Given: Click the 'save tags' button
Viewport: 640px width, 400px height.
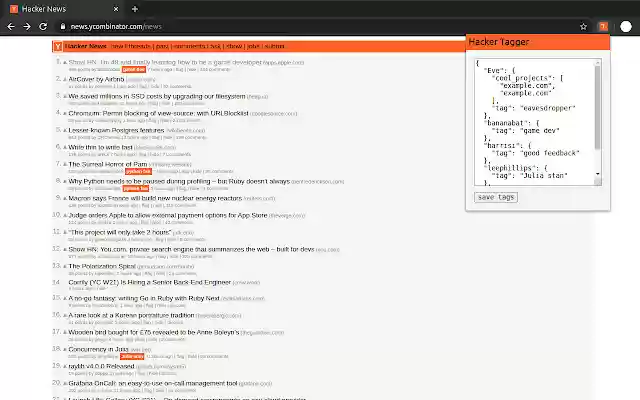Looking at the screenshot, I should (x=496, y=197).
